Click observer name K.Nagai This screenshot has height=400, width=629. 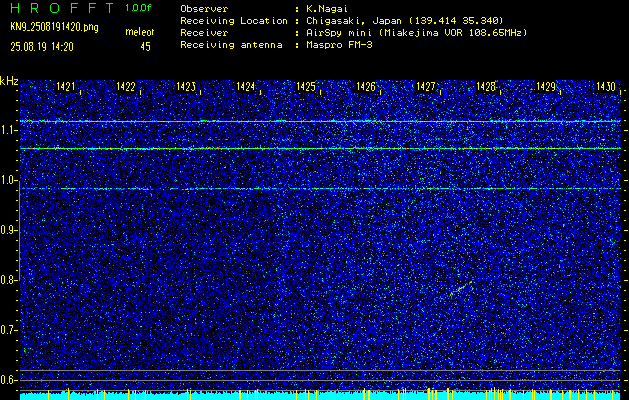(x=327, y=9)
